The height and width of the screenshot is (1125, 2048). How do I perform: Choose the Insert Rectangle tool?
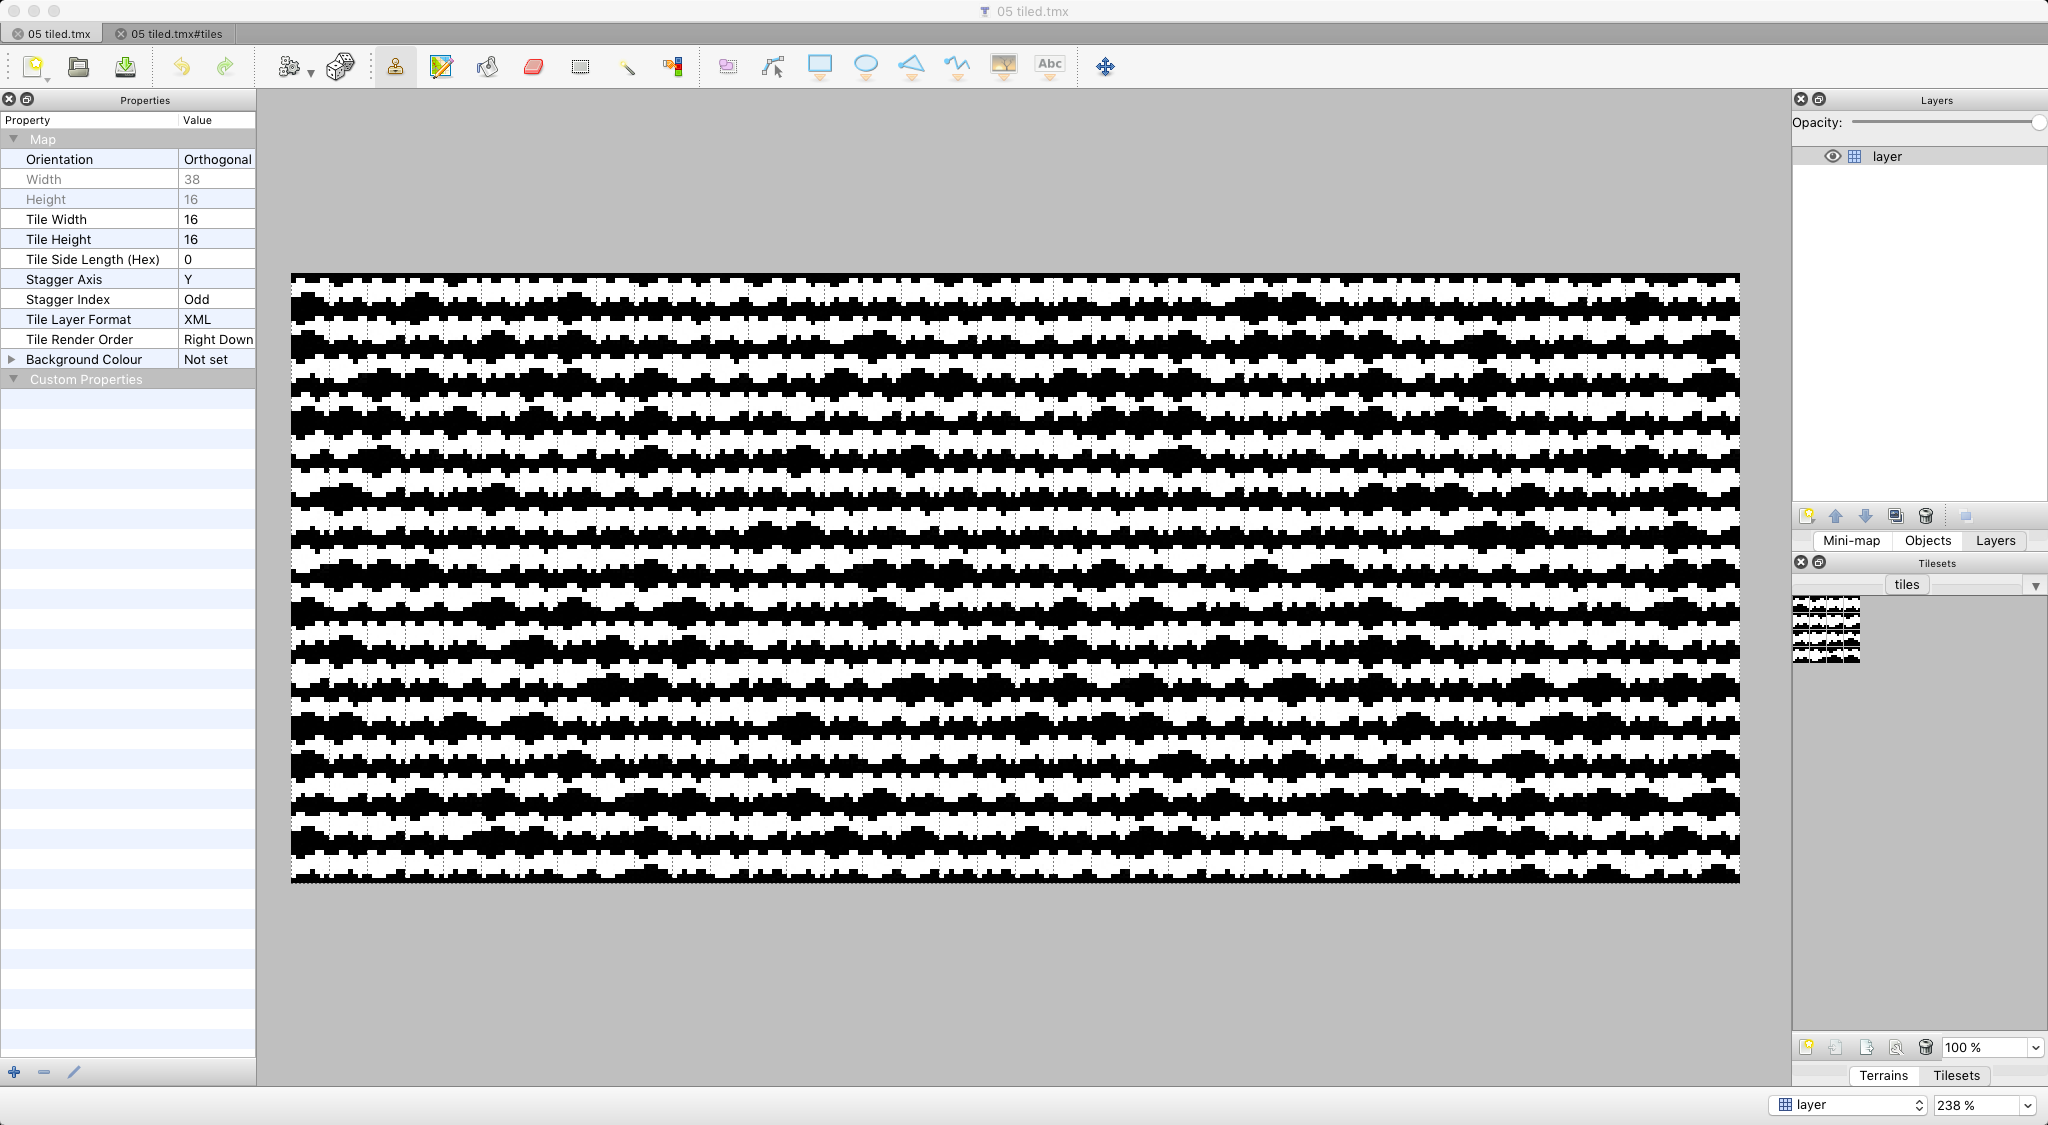click(x=820, y=67)
